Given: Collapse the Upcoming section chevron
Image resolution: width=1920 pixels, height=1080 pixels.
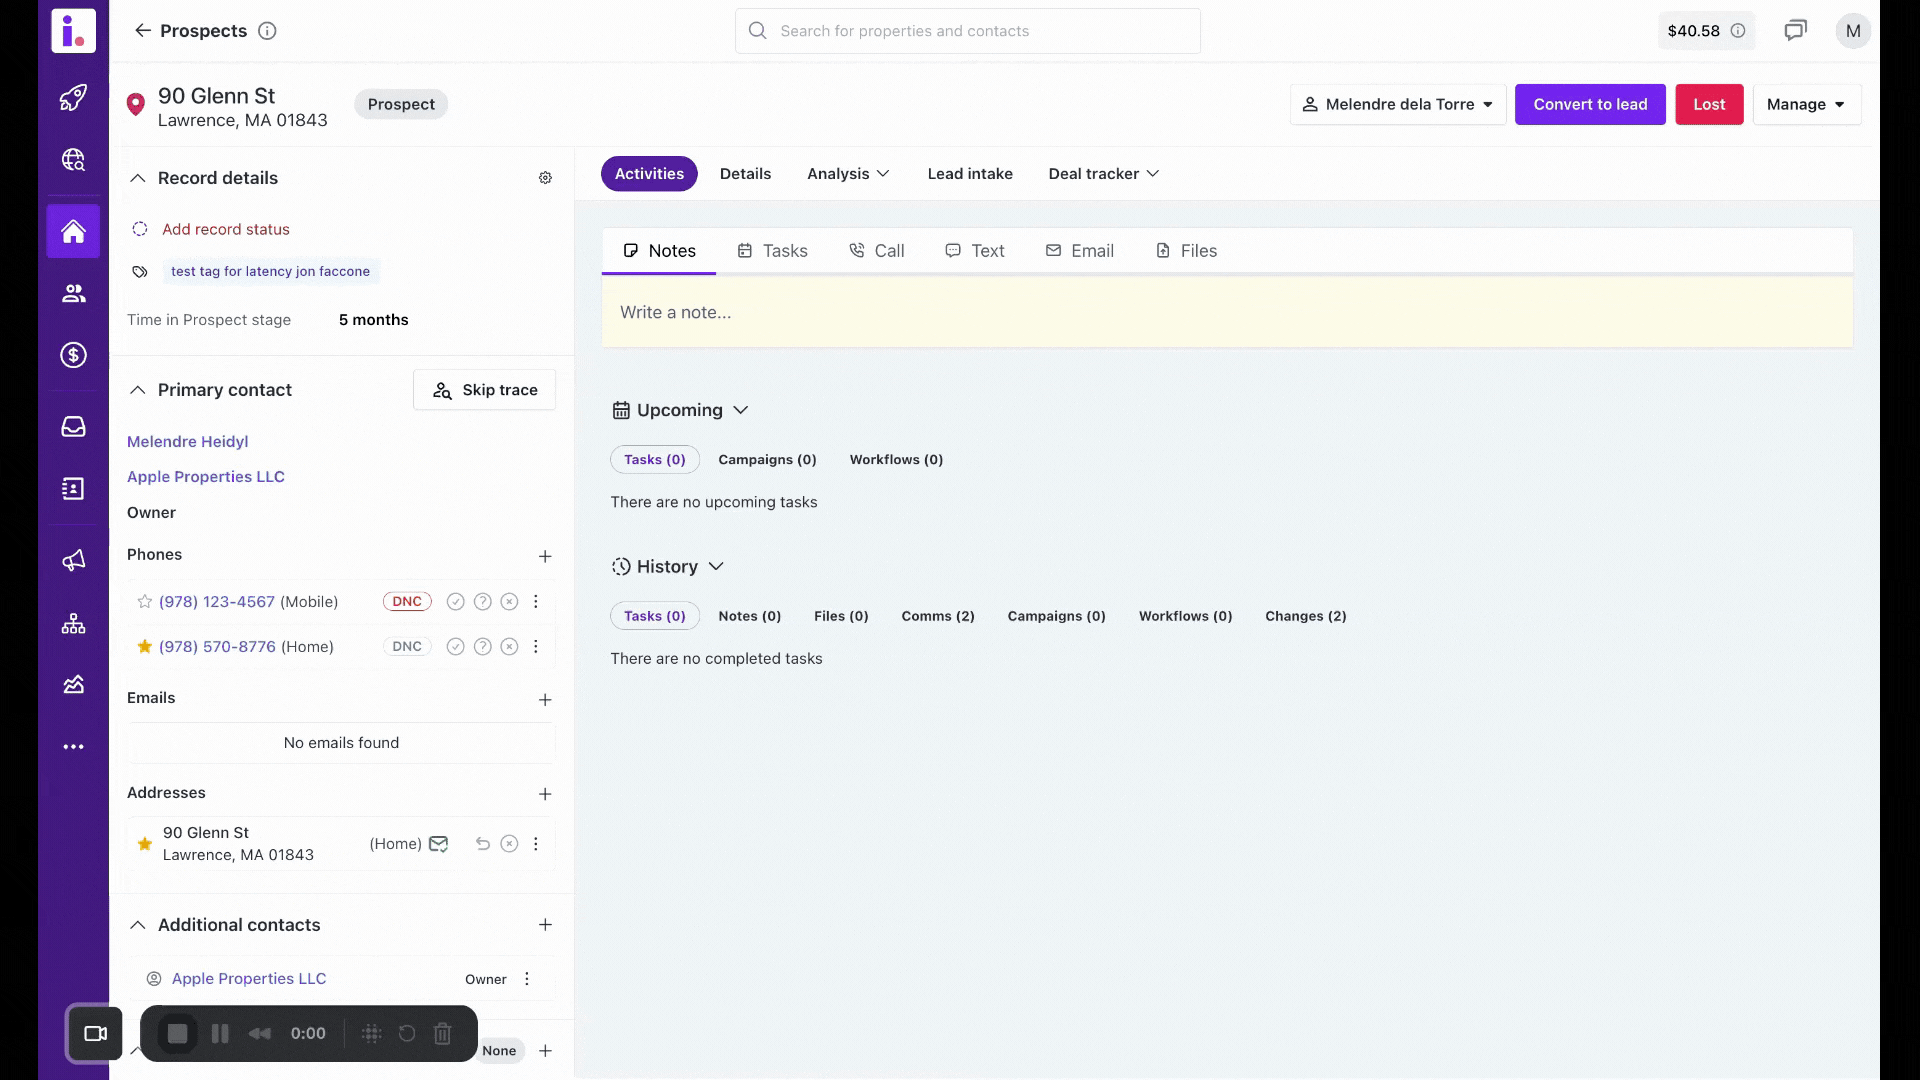Looking at the screenshot, I should click(741, 410).
